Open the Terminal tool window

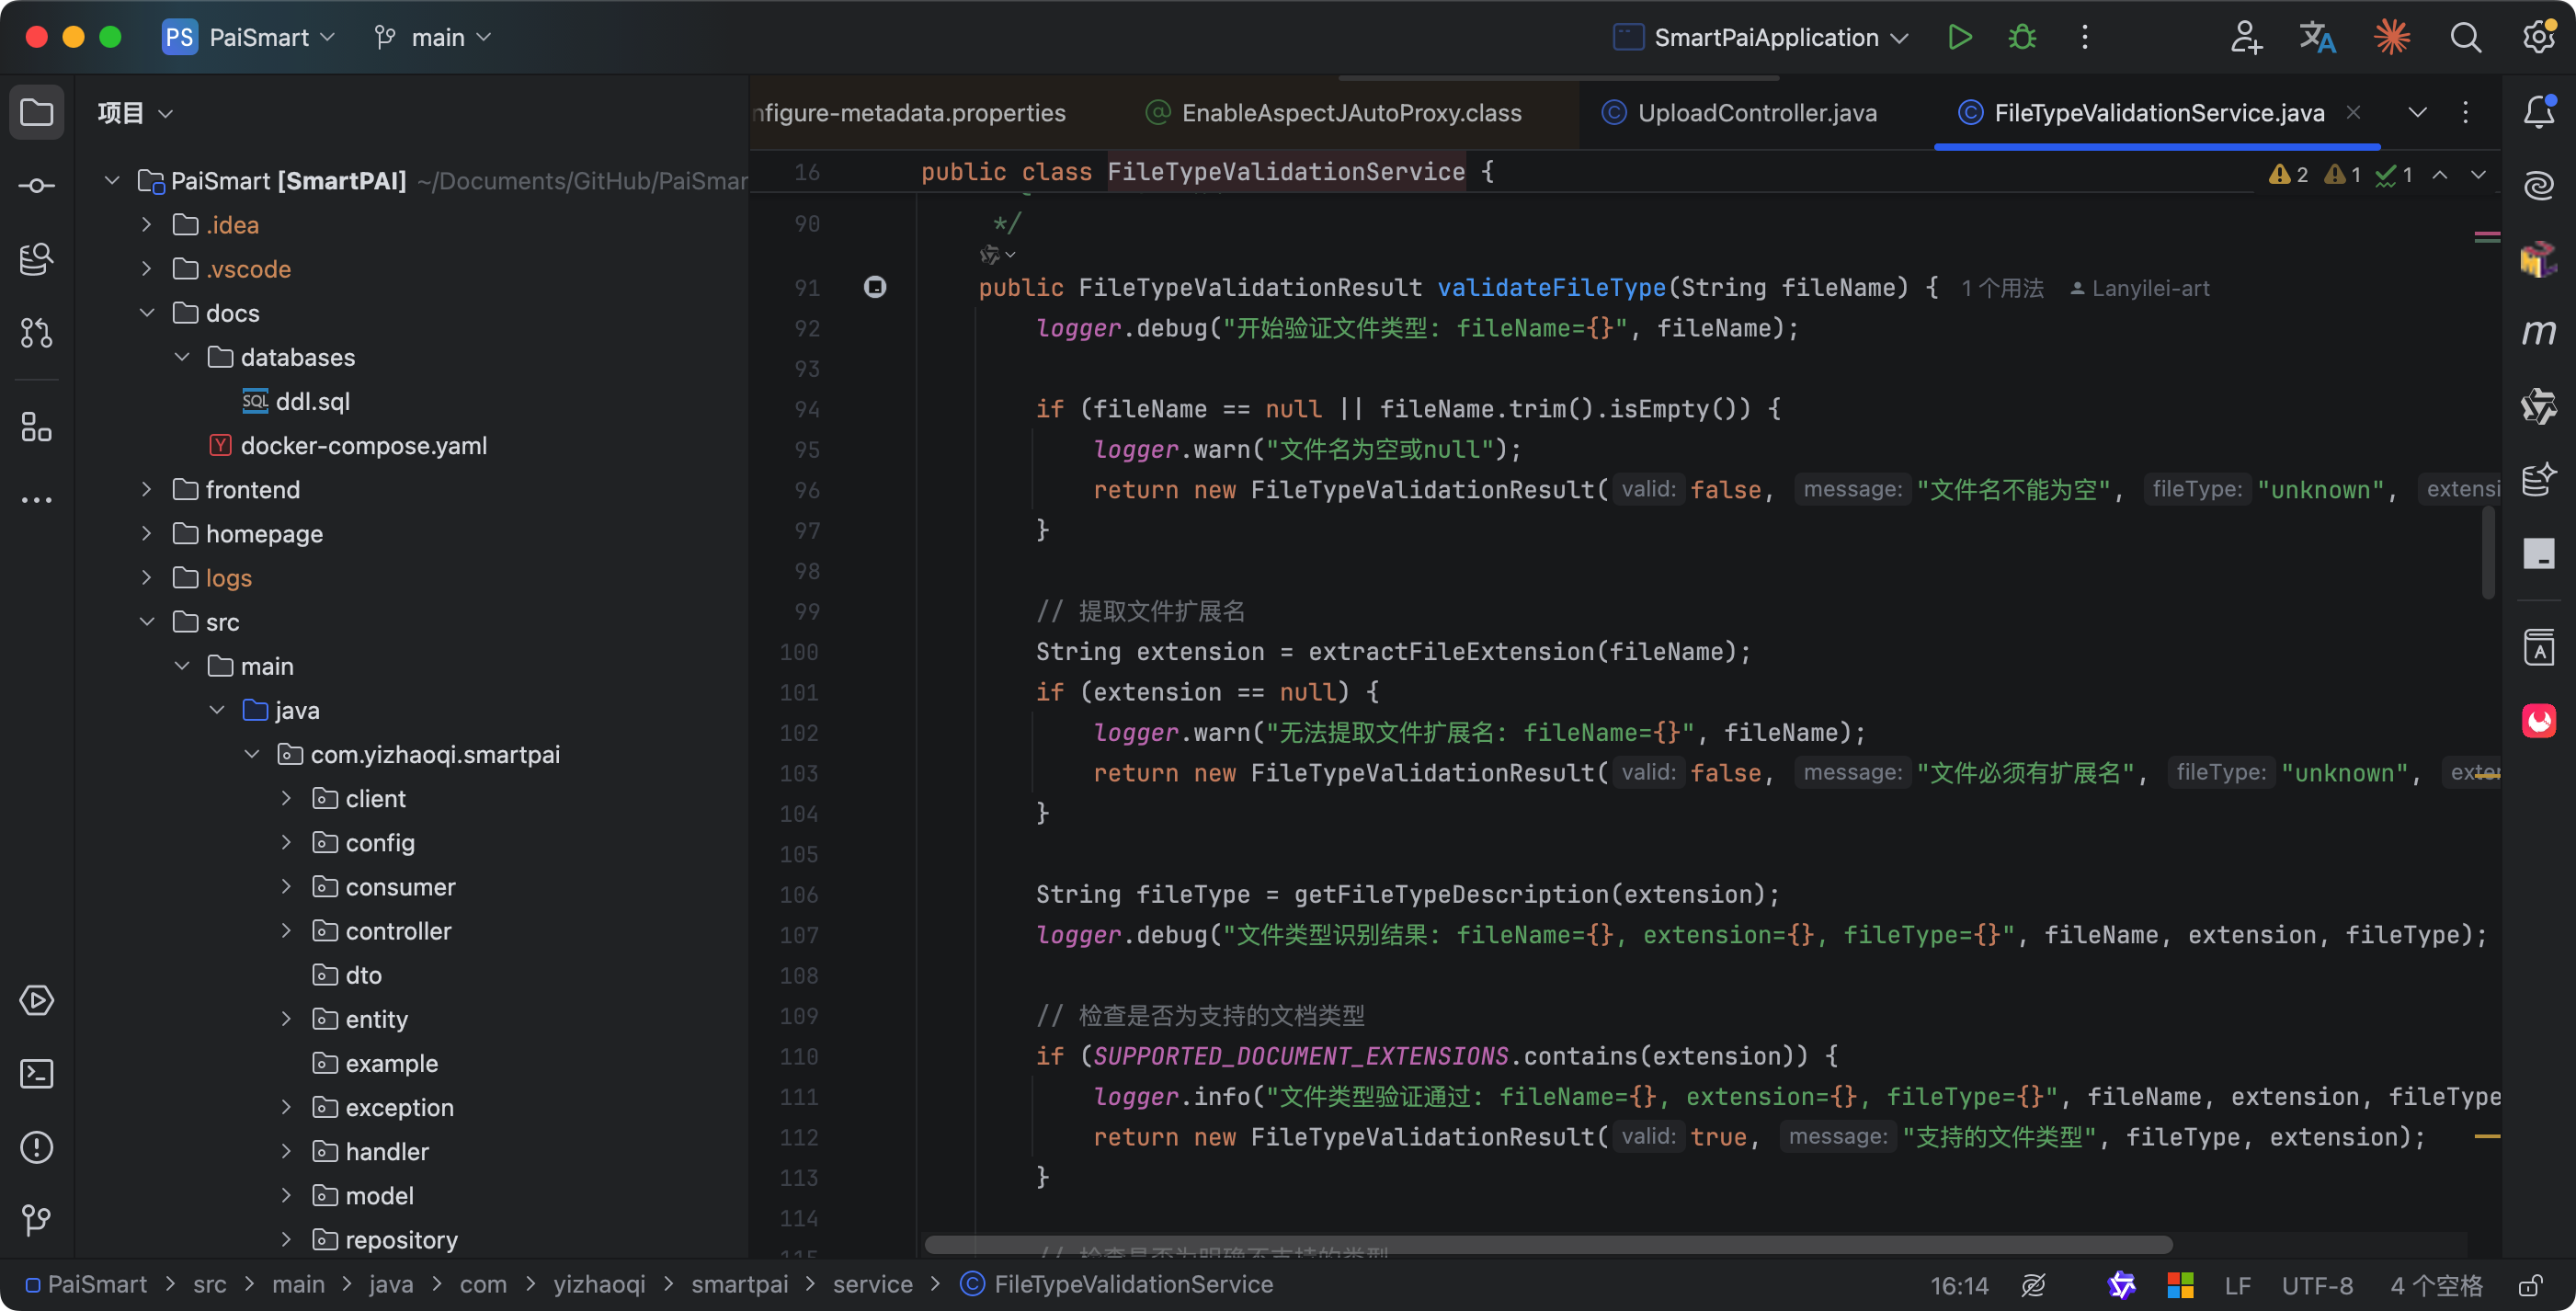pos(37,1074)
